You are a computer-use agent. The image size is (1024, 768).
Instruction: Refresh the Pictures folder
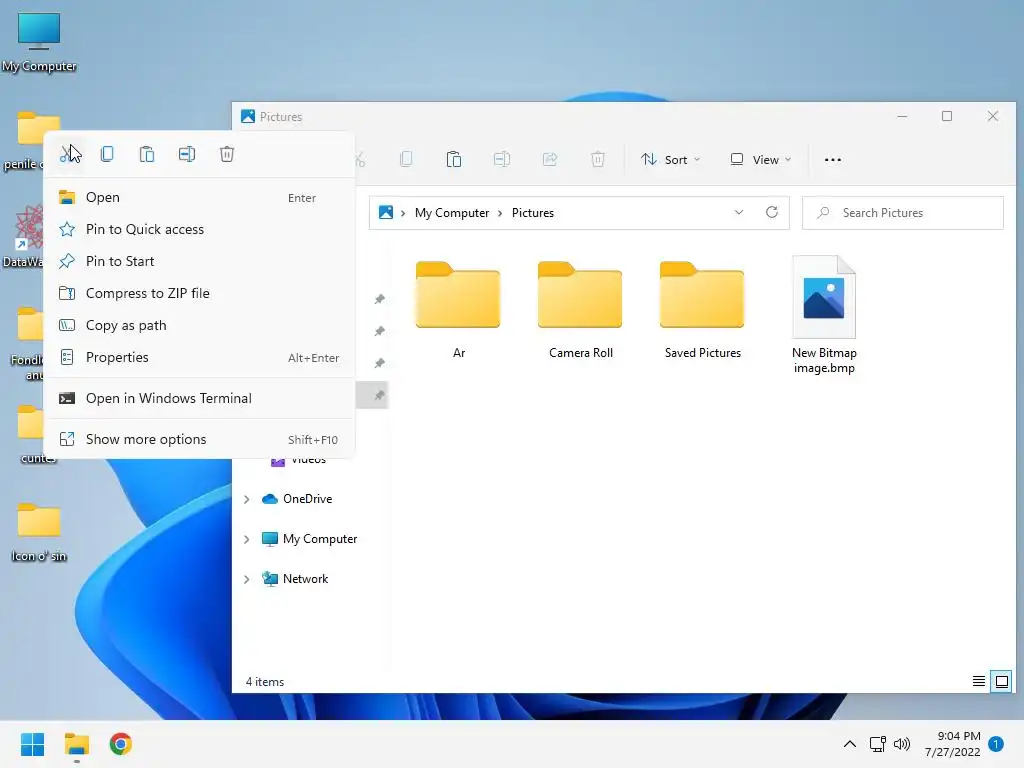(772, 212)
